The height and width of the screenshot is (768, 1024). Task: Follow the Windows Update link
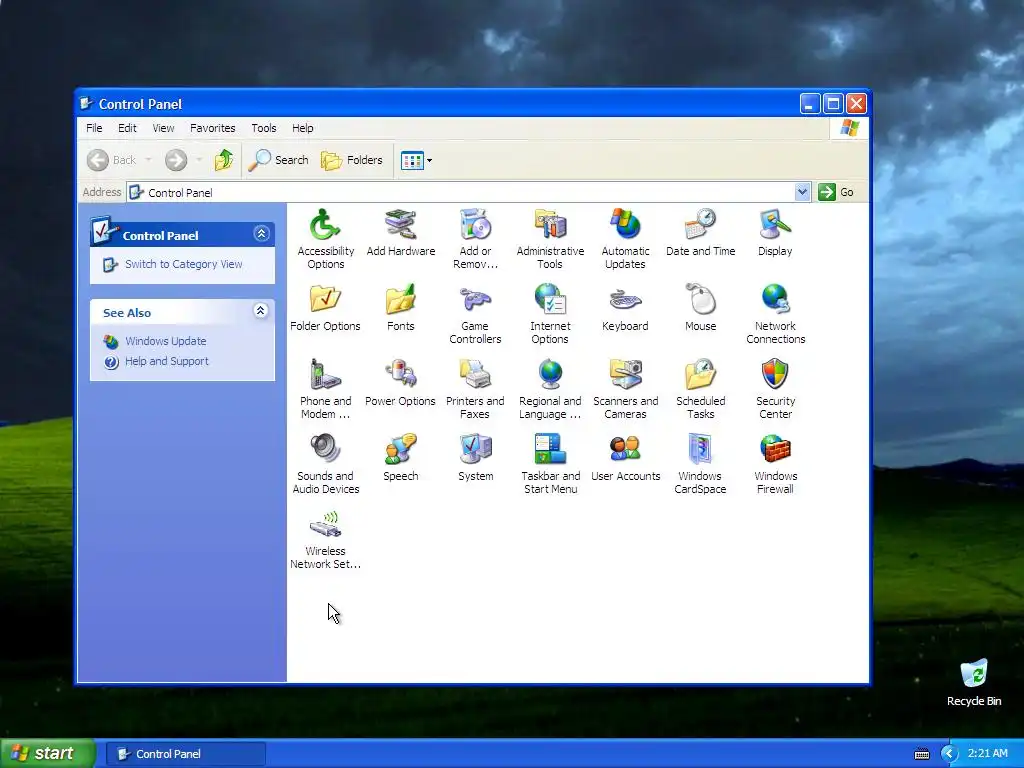165,341
